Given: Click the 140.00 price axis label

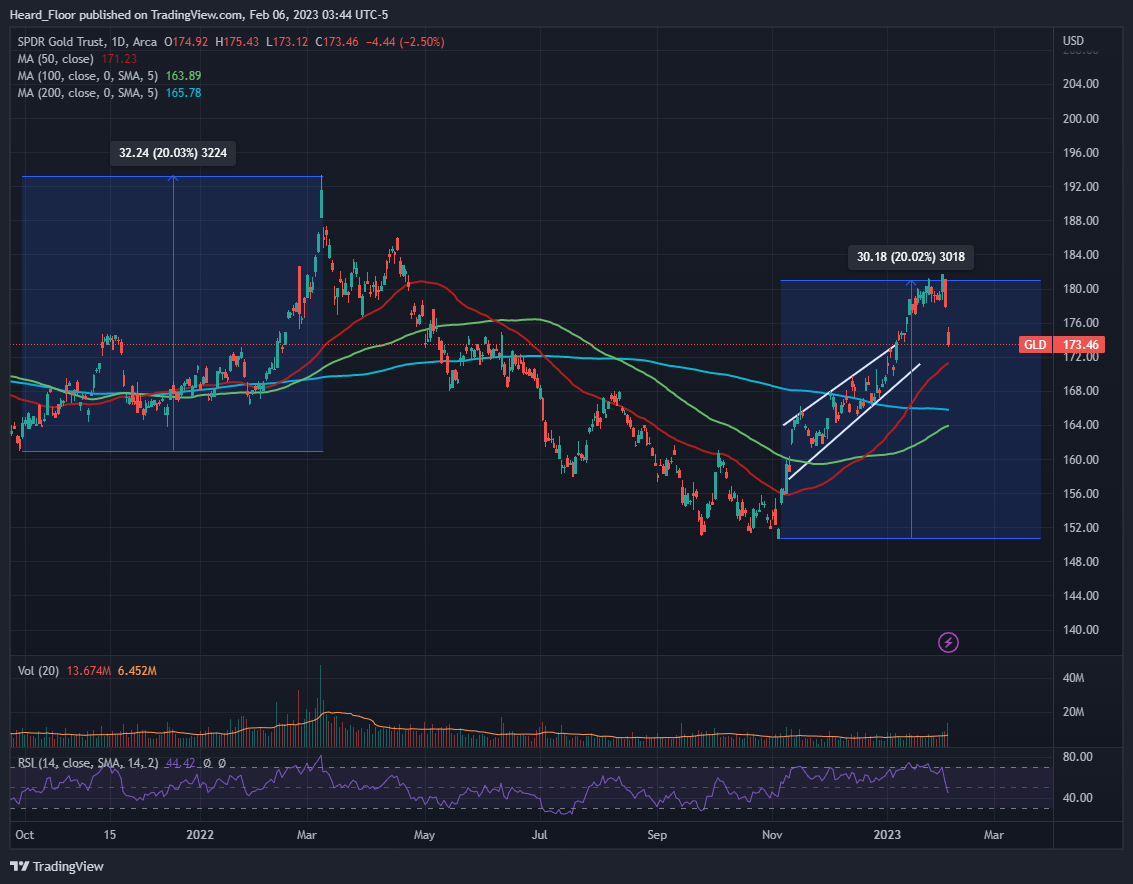Looking at the screenshot, I should tap(1080, 630).
